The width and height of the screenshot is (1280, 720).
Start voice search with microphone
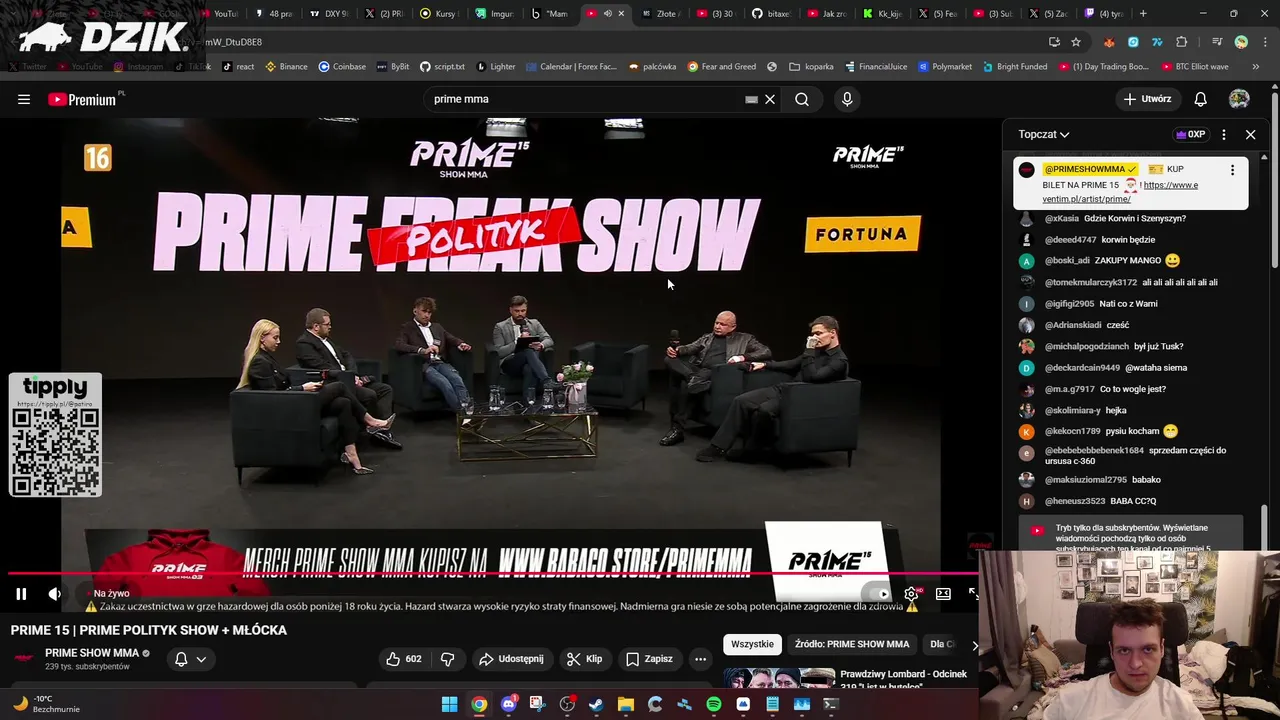[847, 99]
